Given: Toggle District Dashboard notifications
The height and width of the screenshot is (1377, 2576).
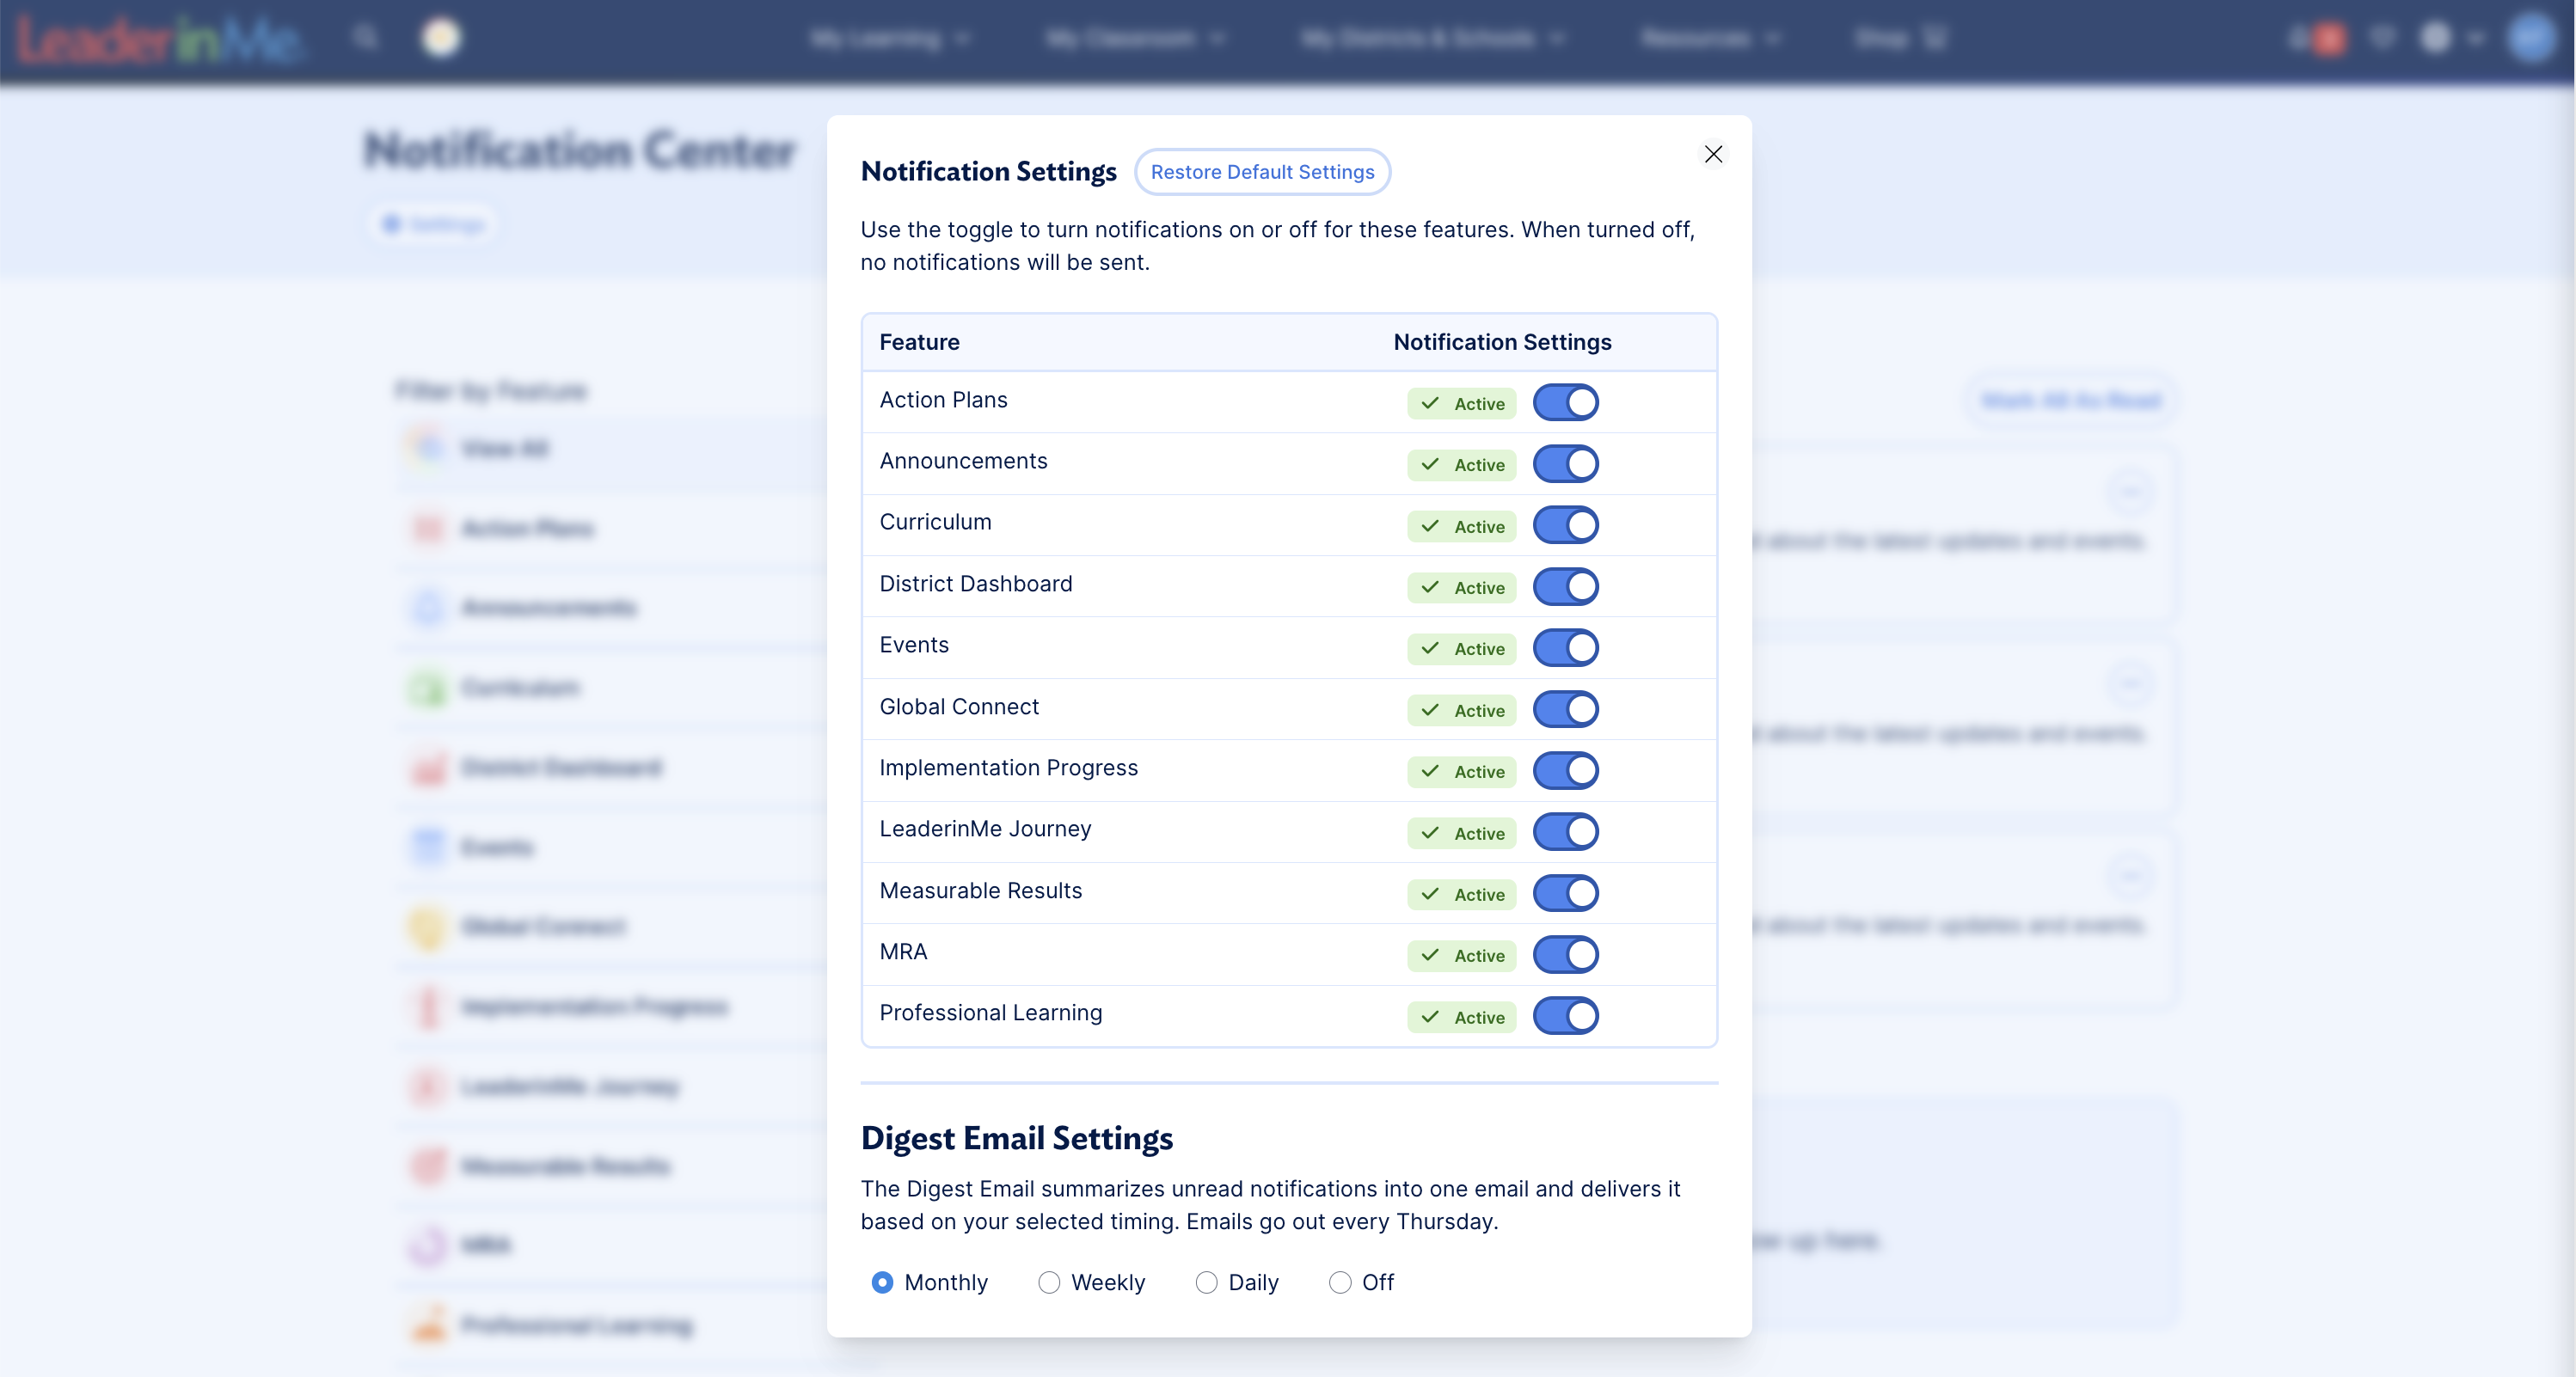Looking at the screenshot, I should tap(1566, 587).
